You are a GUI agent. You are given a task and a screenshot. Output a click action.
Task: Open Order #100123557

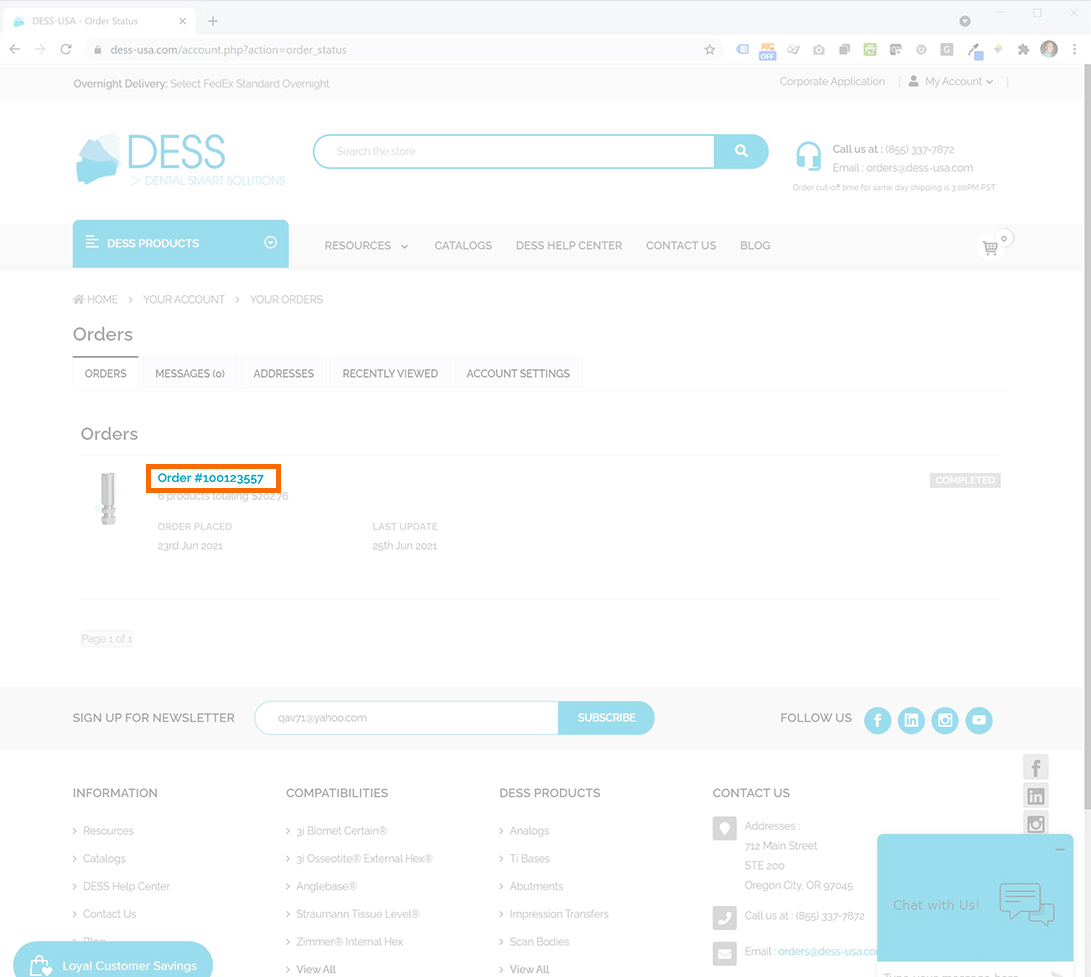[x=211, y=478]
